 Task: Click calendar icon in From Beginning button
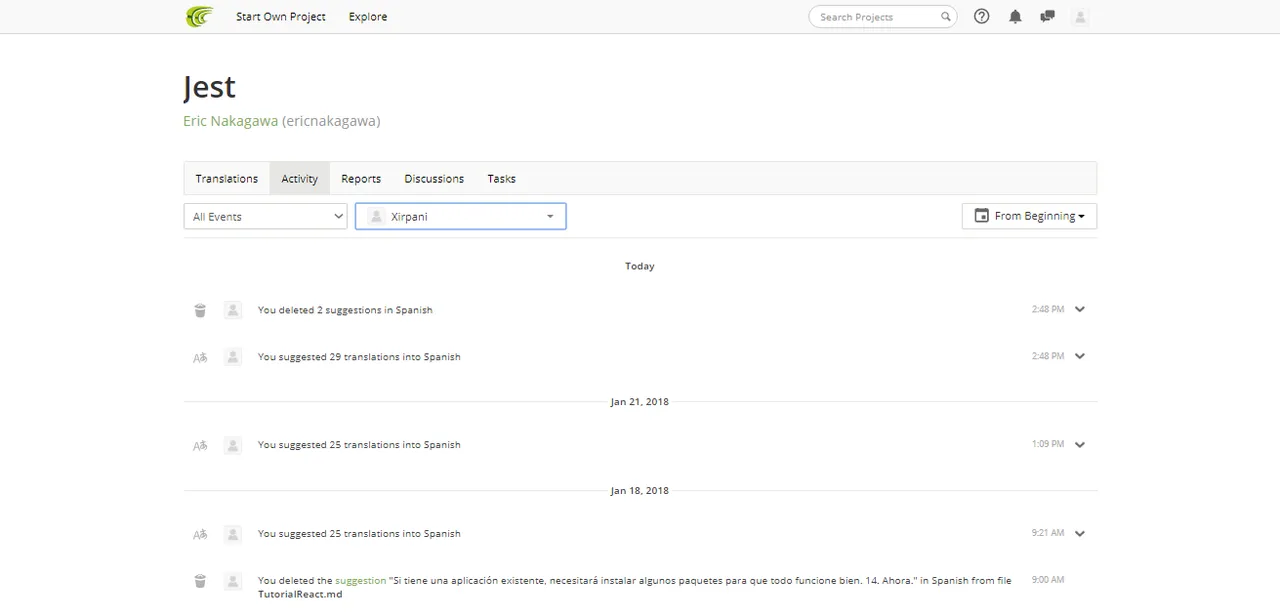coord(981,216)
